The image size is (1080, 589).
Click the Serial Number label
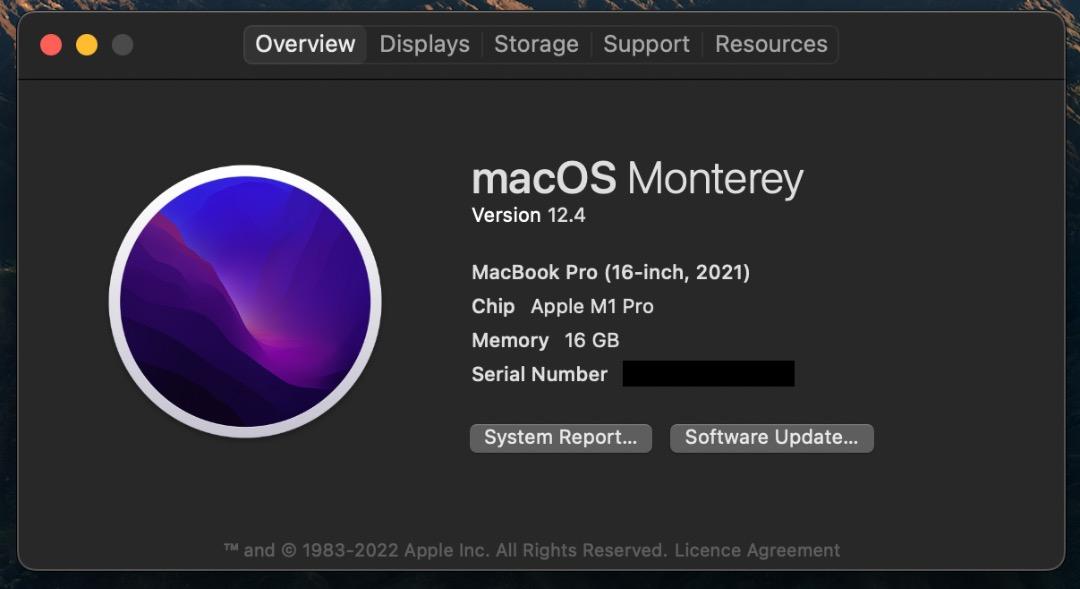point(539,374)
